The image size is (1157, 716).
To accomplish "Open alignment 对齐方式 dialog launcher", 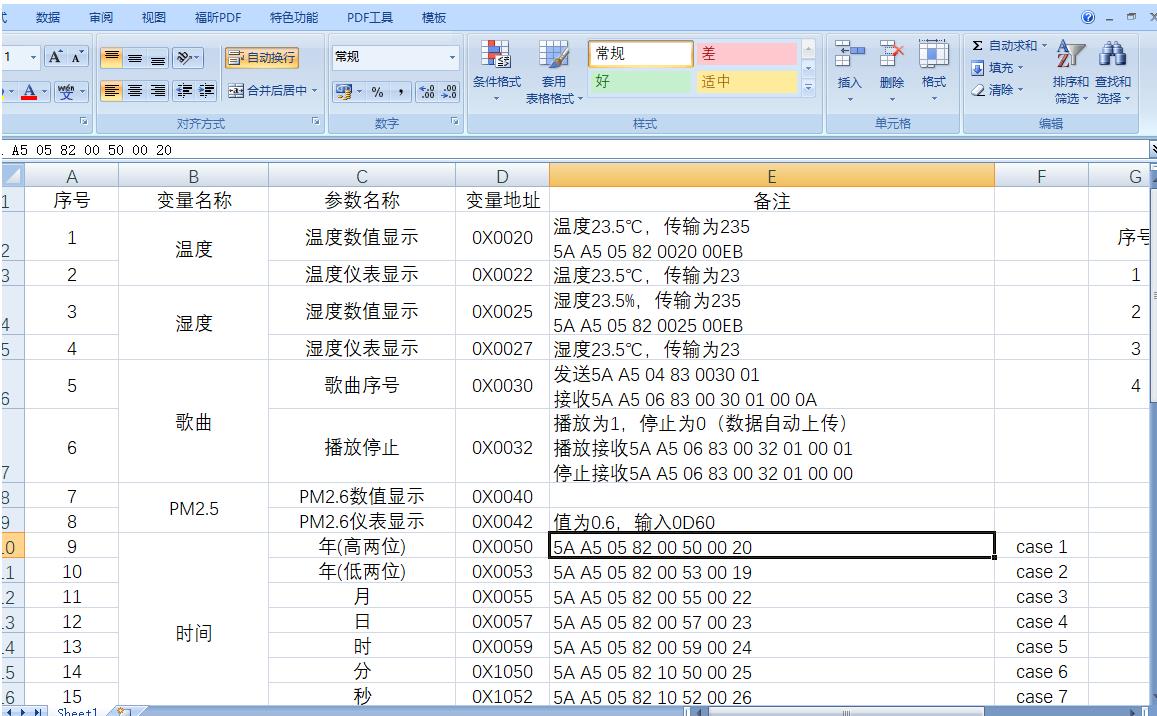I will (316, 121).
